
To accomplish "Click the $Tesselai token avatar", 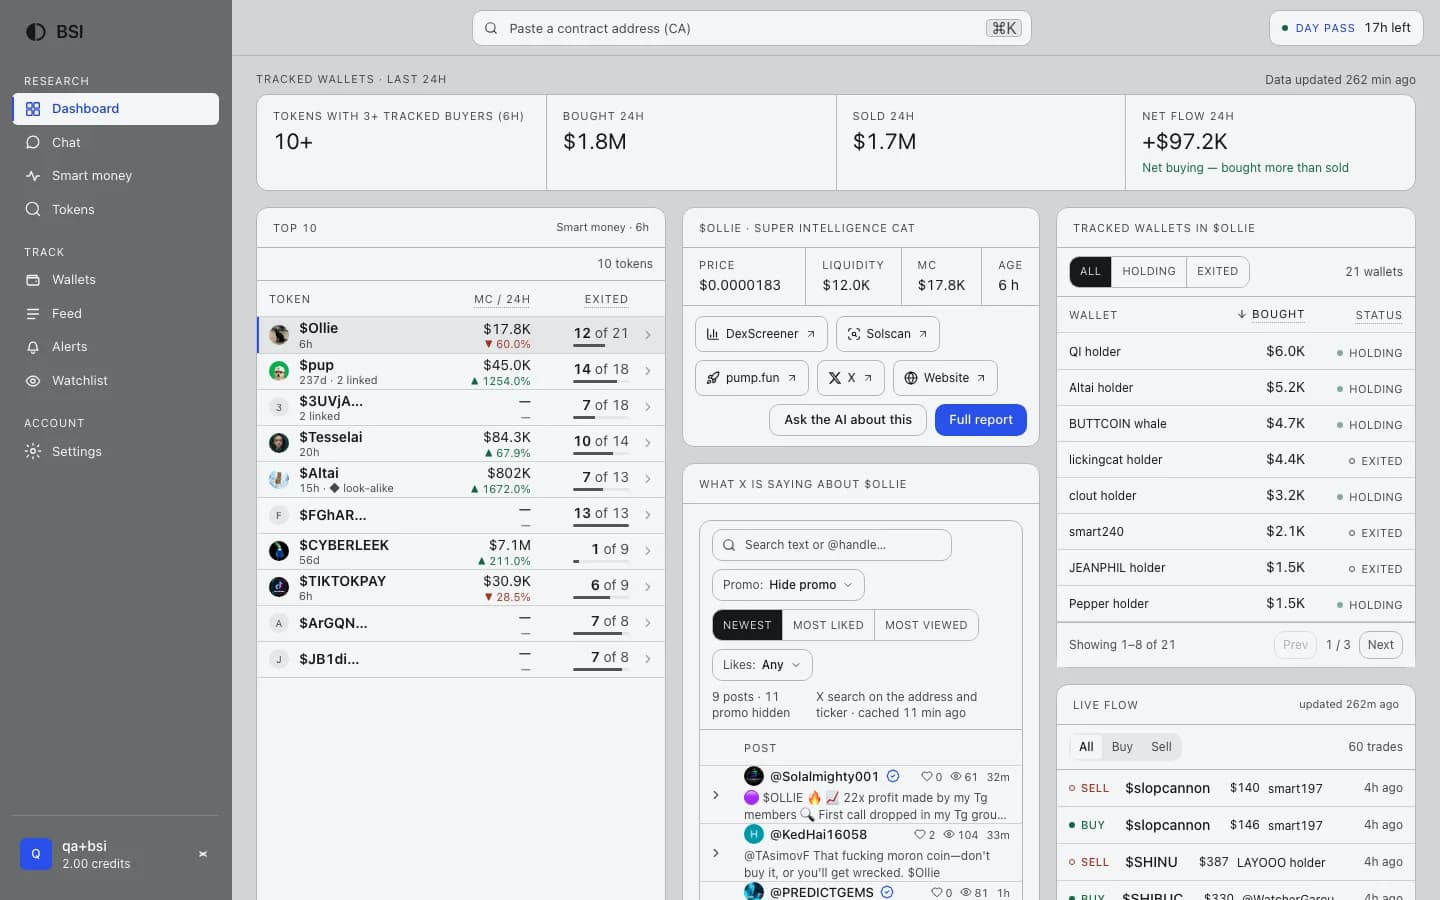I will tap(279, 443).
